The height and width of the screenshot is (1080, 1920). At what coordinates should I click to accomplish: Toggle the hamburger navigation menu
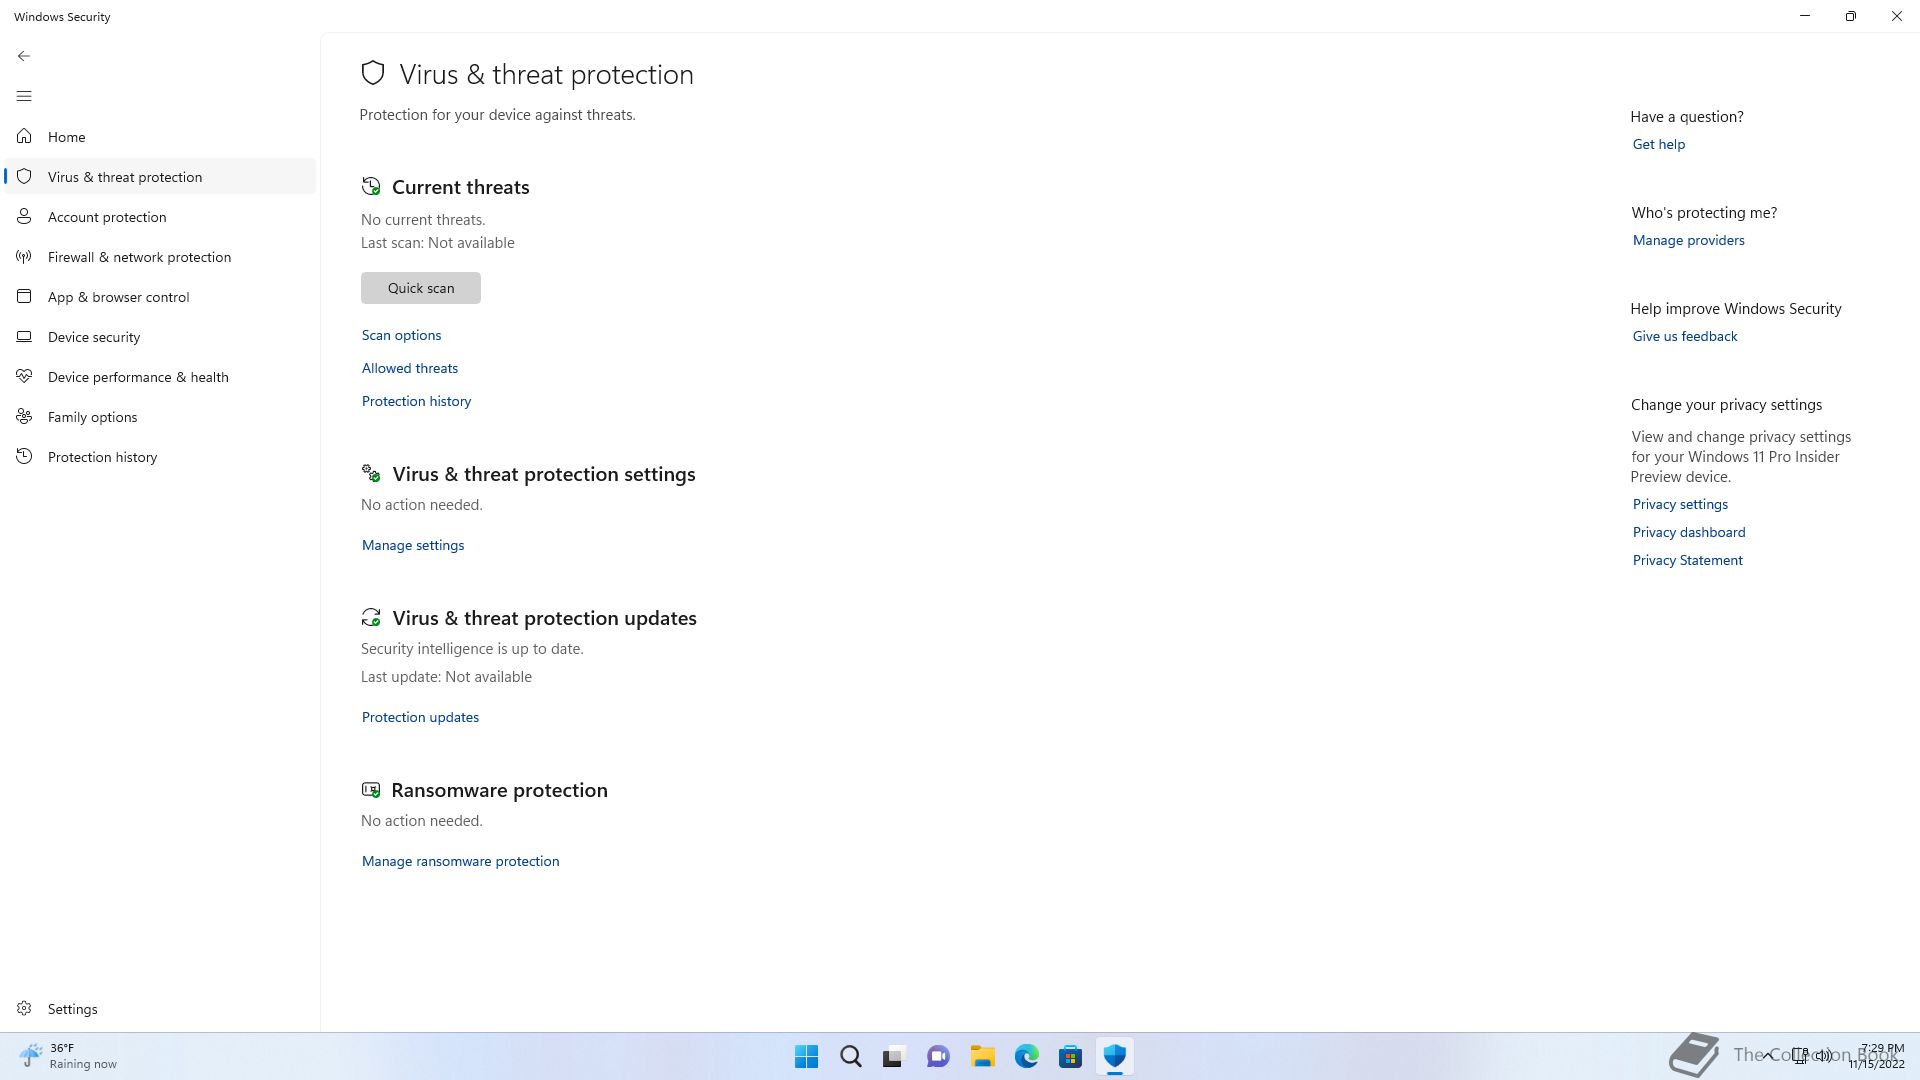point(24,96)
